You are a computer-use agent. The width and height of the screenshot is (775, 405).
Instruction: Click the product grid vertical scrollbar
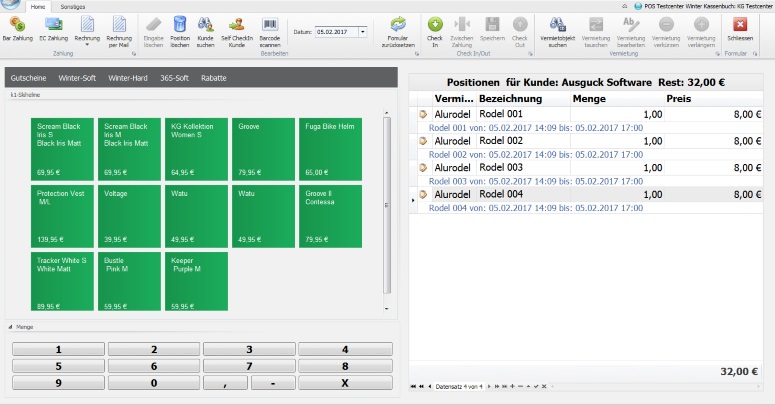387,205
